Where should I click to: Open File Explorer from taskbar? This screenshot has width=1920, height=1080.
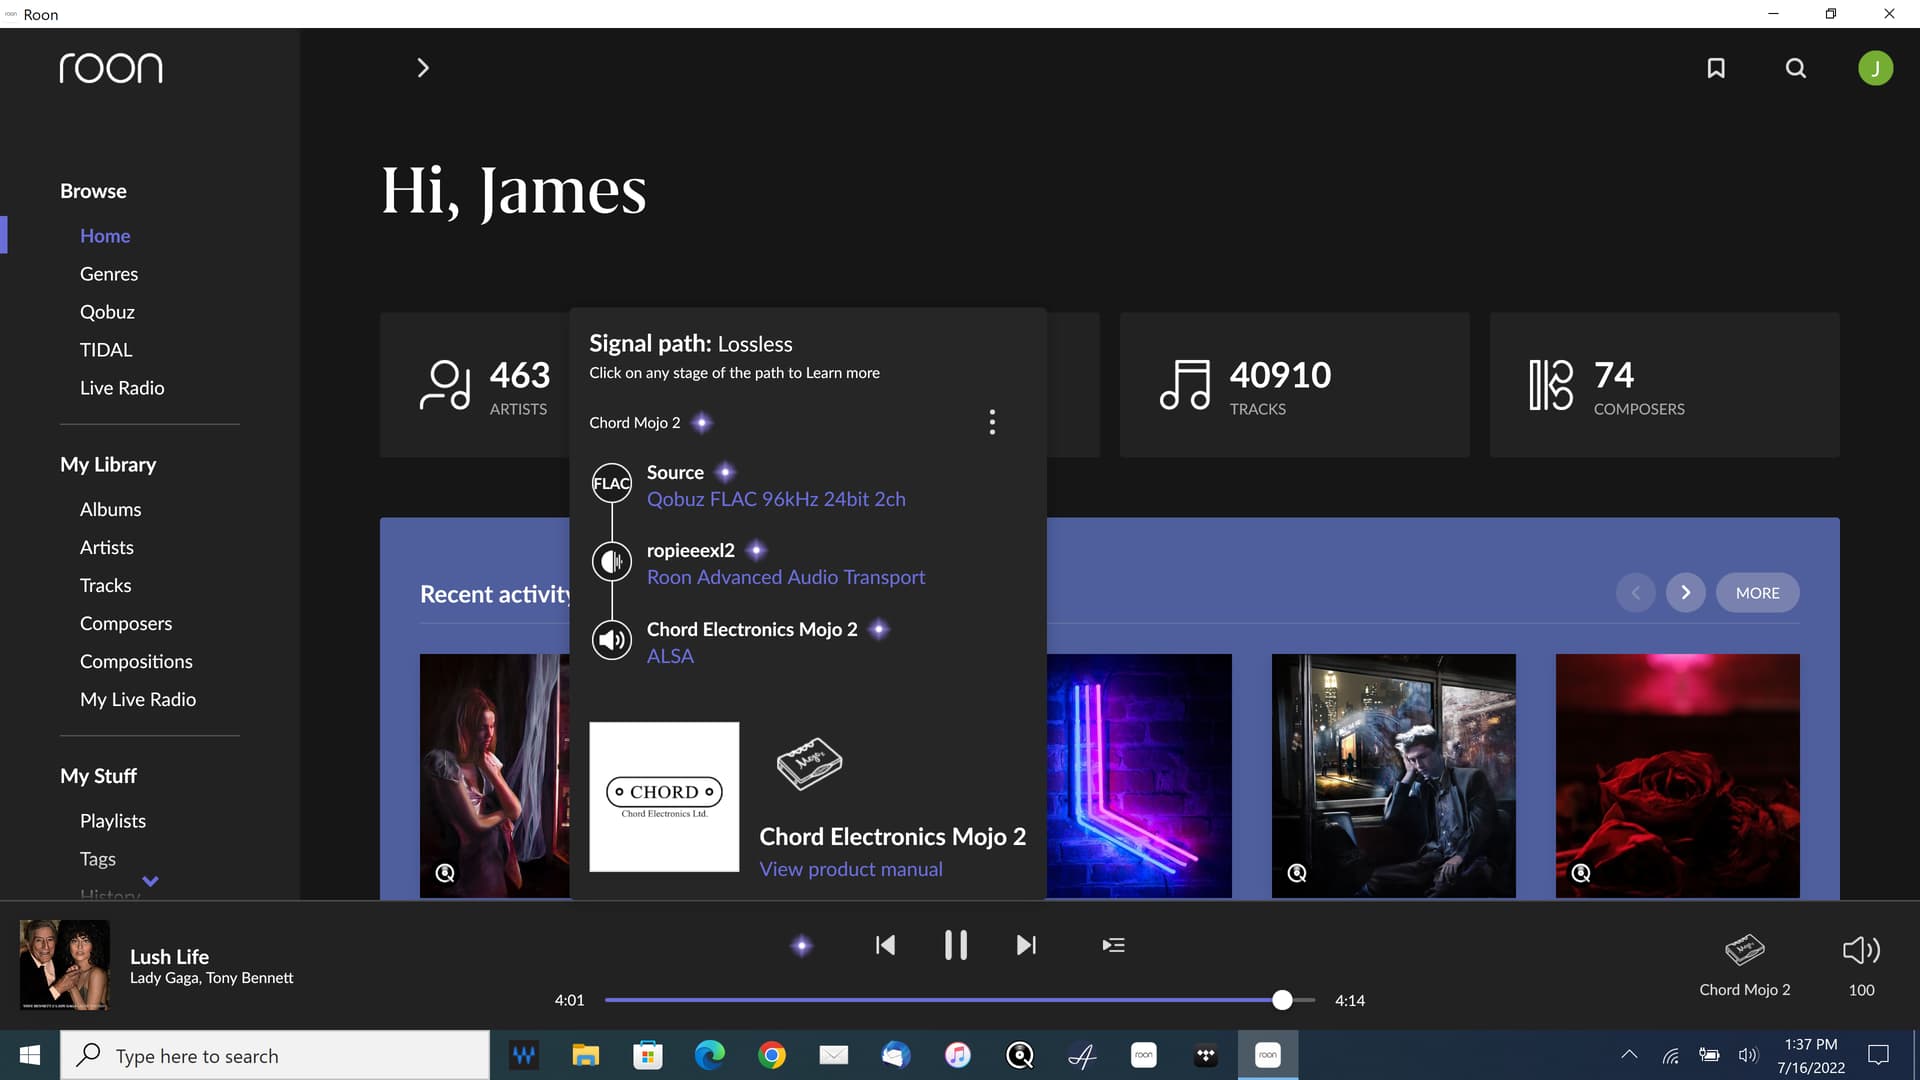coord(585,1055)
